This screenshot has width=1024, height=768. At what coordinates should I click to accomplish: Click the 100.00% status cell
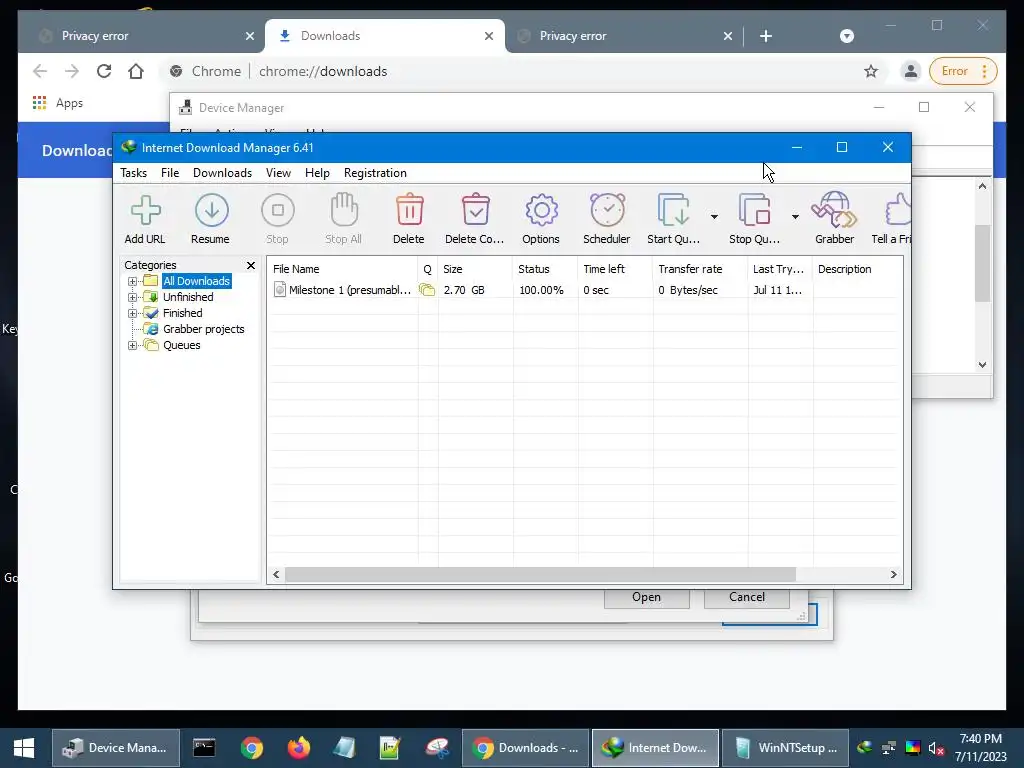coord(541,290)
